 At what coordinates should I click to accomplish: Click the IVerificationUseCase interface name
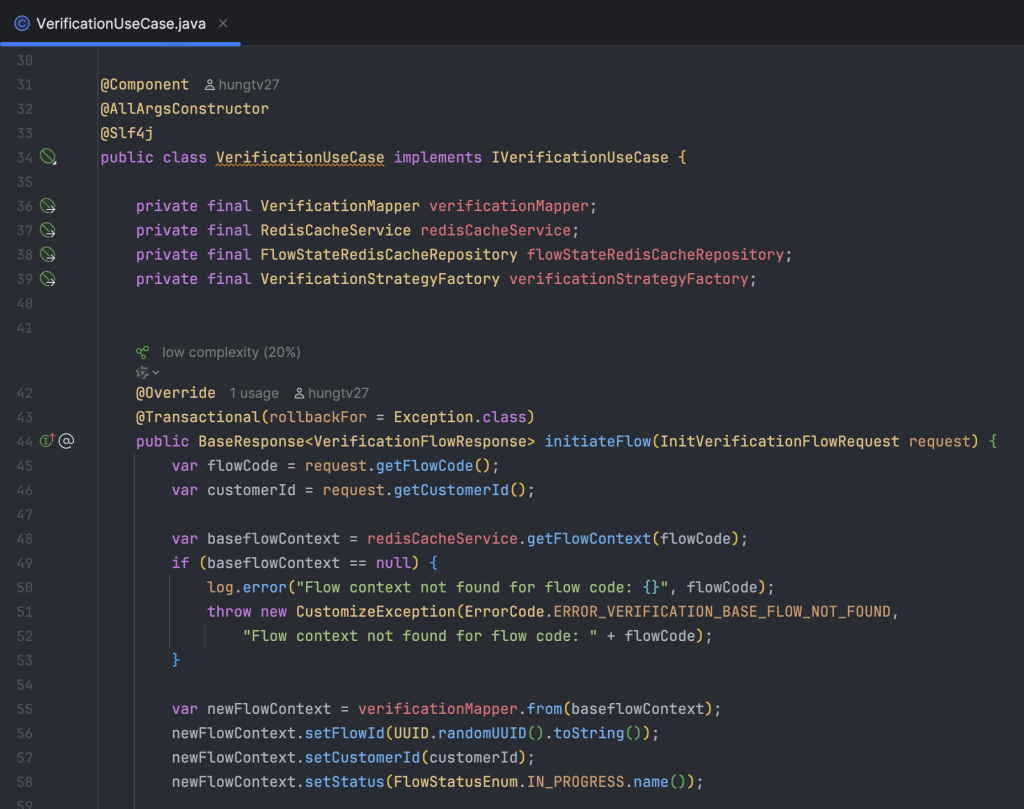[580, 158]
